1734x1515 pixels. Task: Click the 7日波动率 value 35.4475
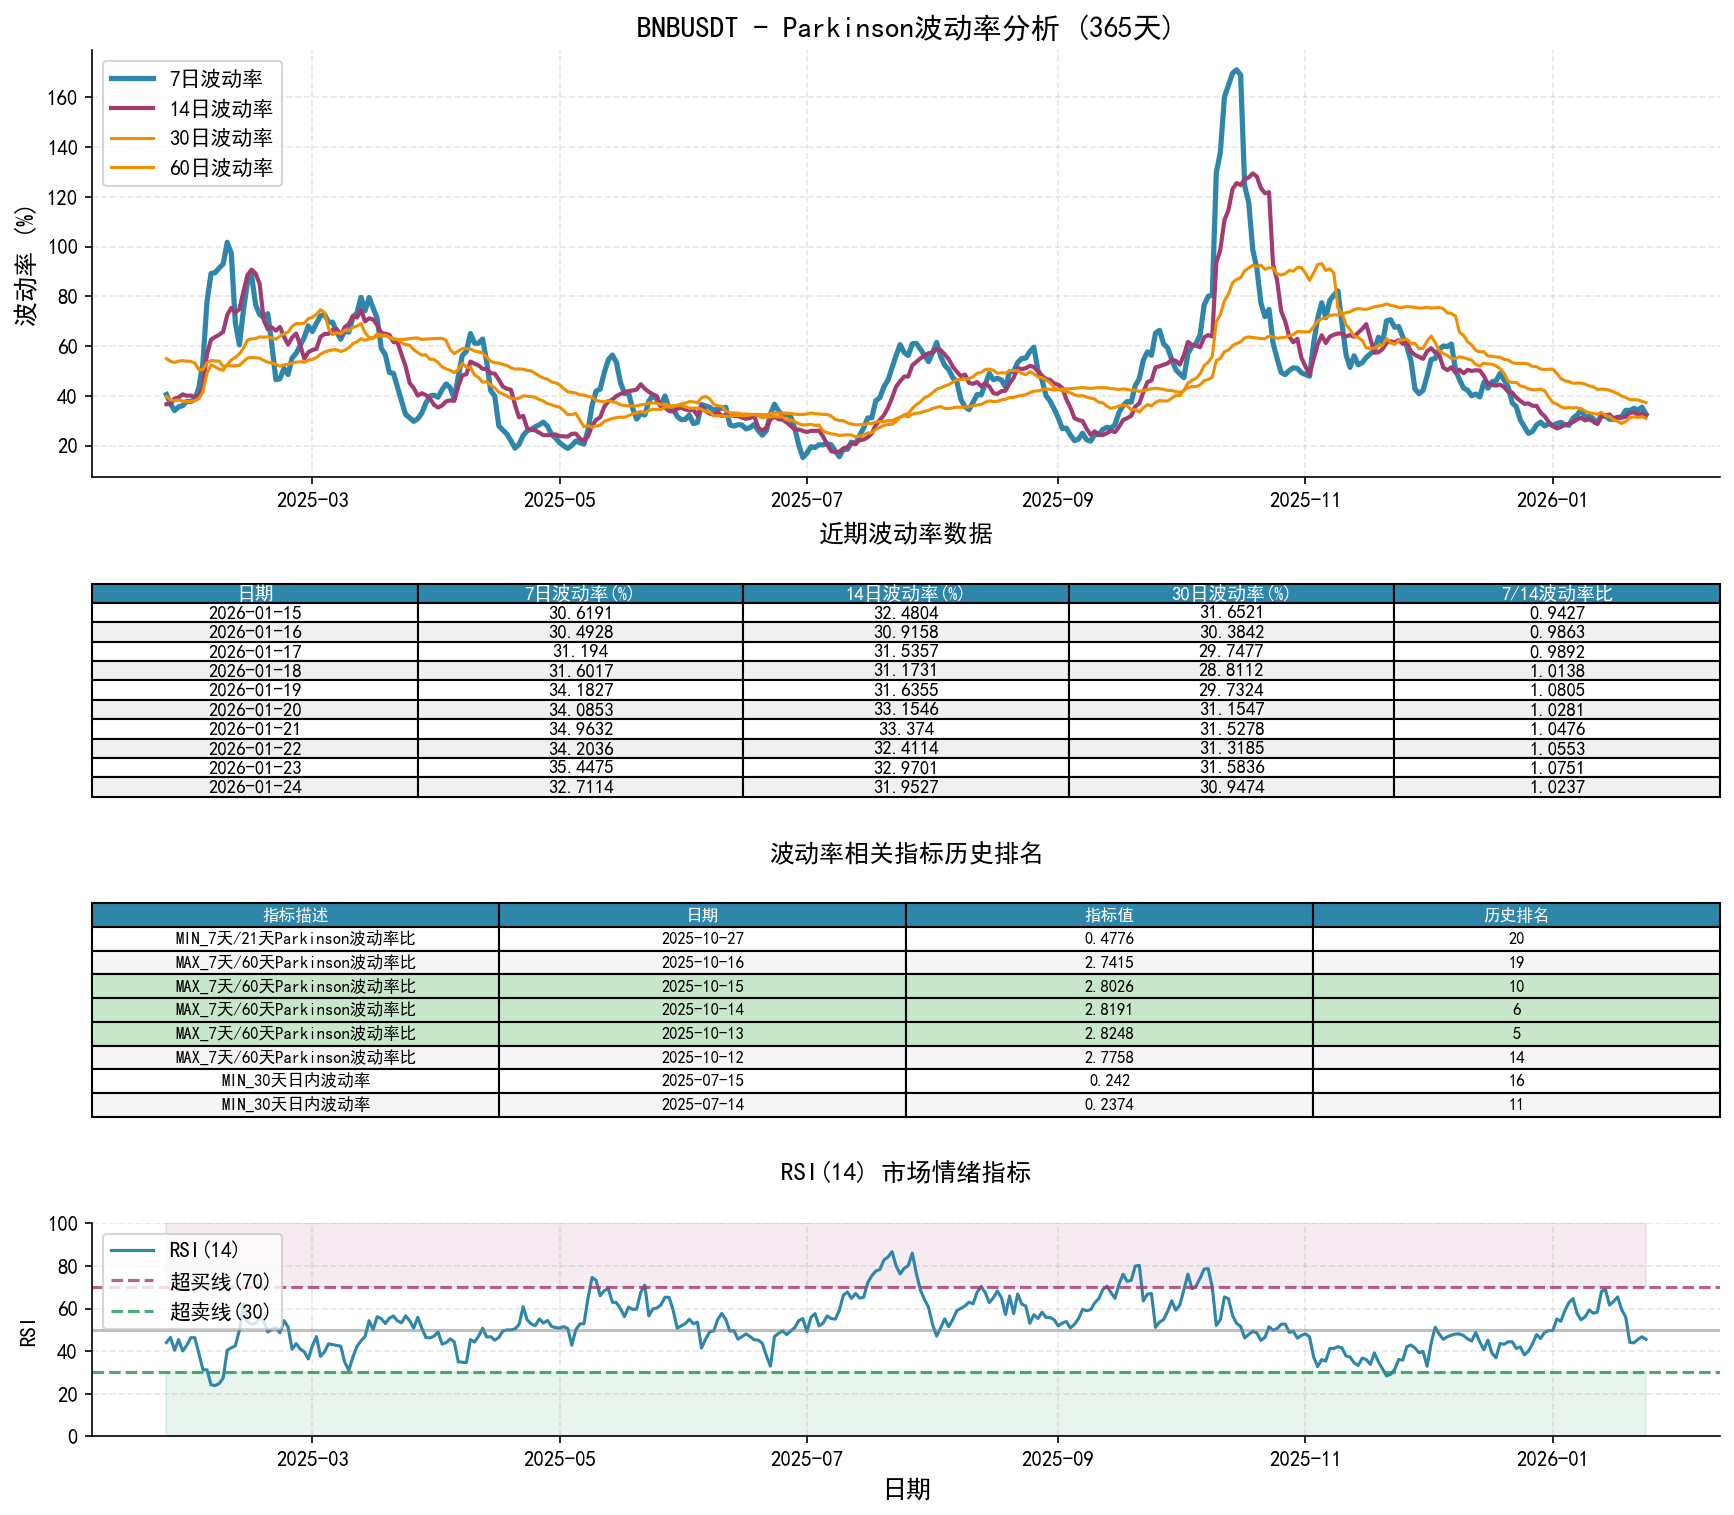(x=580, y=768)
